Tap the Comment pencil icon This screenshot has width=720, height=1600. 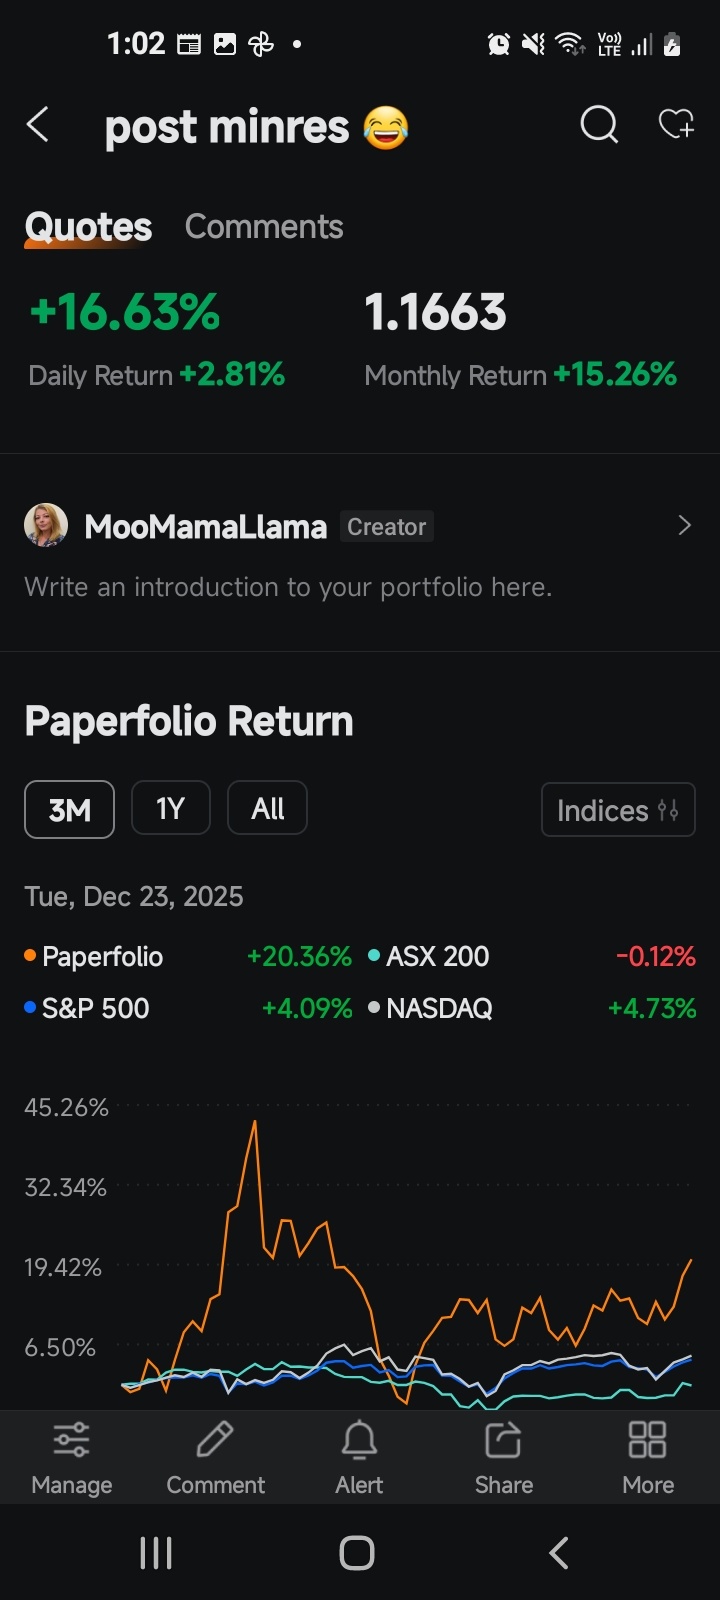pyautogui.click(x=215, y=1440)
